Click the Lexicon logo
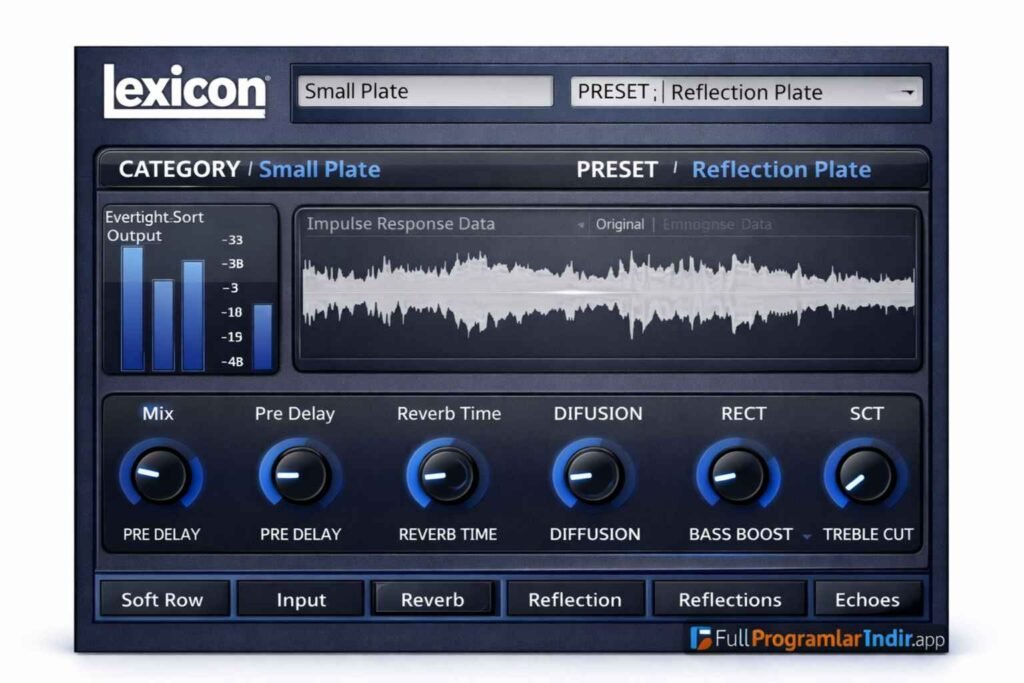 pyautogui.click(x=185, y=90)
